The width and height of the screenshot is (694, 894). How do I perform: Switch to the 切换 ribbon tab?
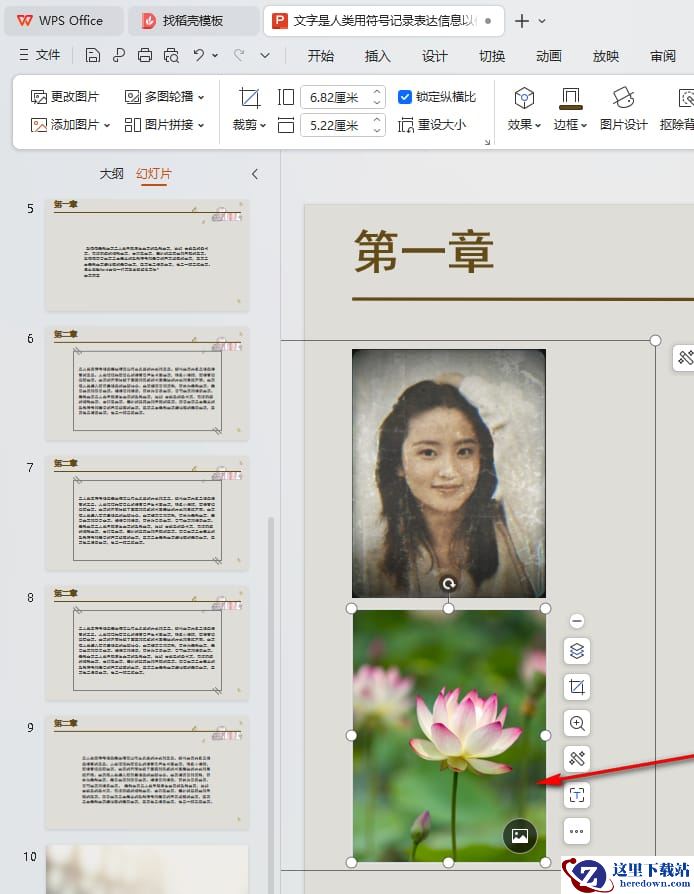(492, 55)
